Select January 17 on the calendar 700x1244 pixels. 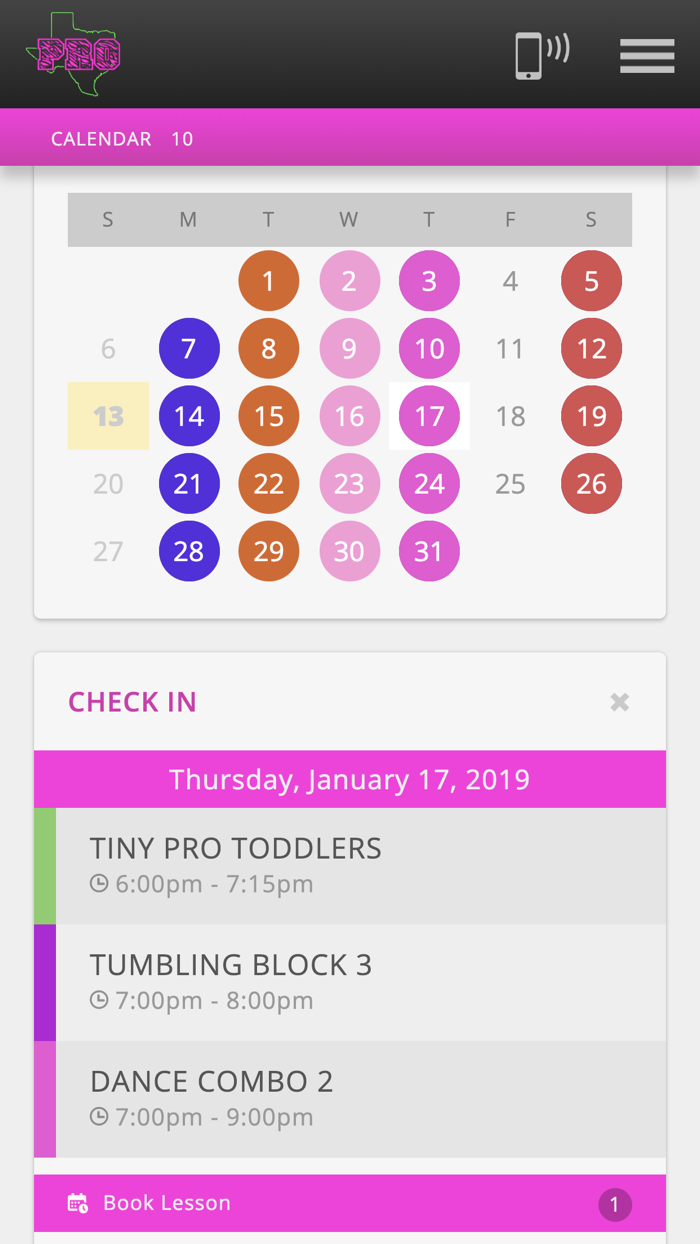[x=429, y=415]
